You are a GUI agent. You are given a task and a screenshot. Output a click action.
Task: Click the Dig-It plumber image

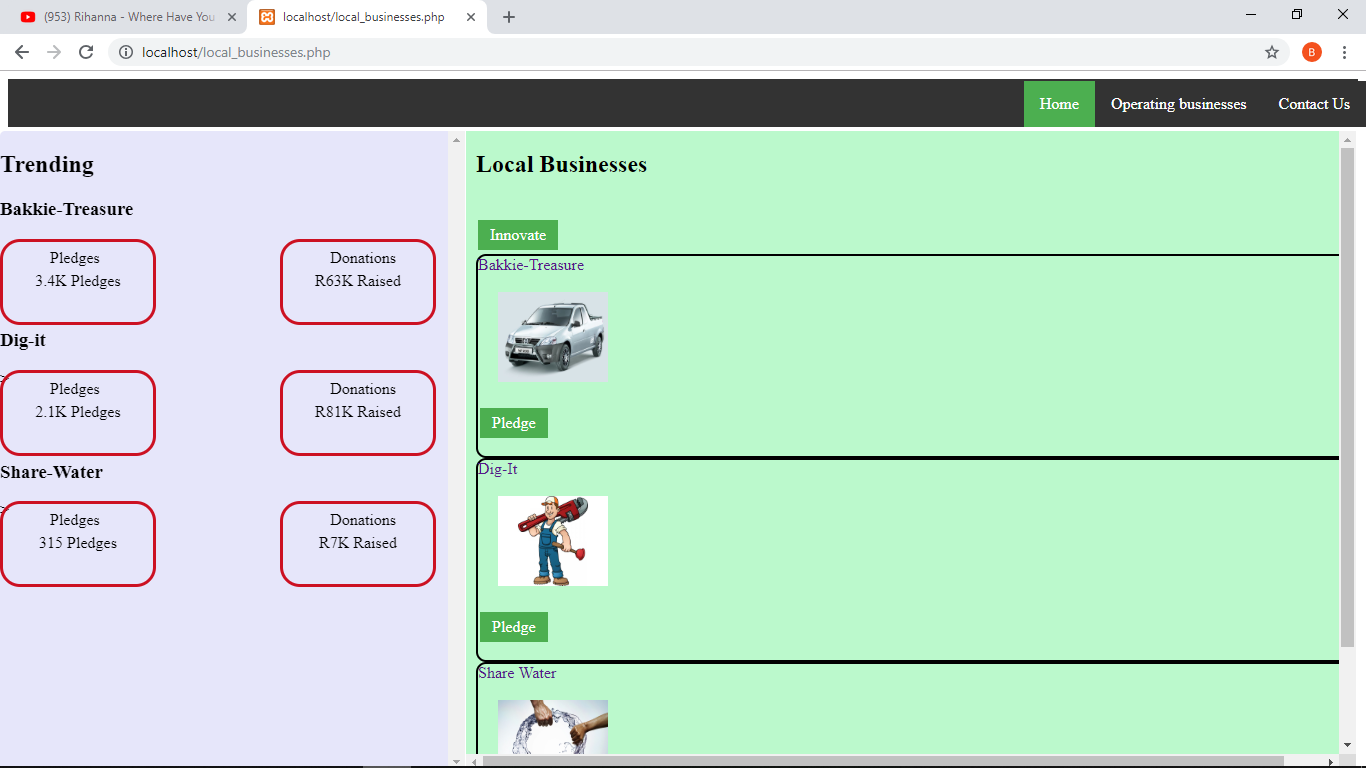pos(553,541)
